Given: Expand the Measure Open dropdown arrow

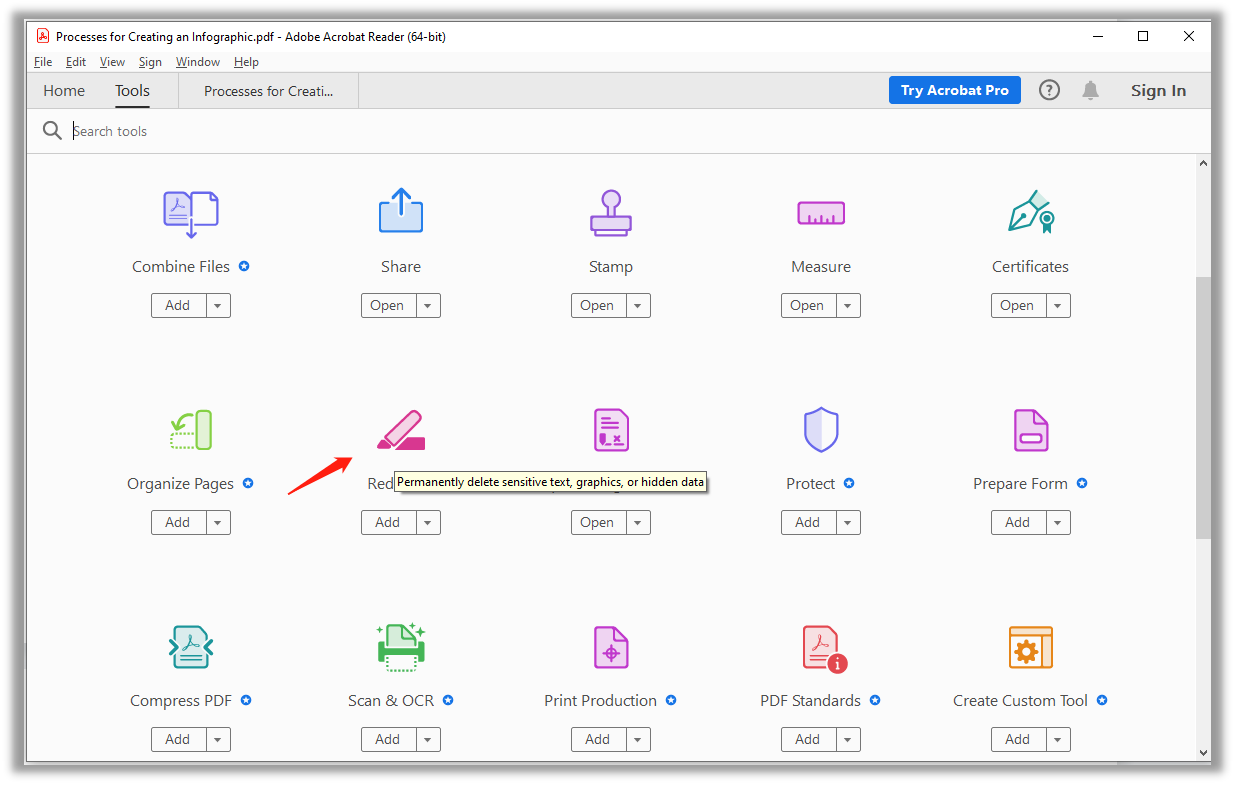Looking at the screenshot, I should (x=848, y=306).
